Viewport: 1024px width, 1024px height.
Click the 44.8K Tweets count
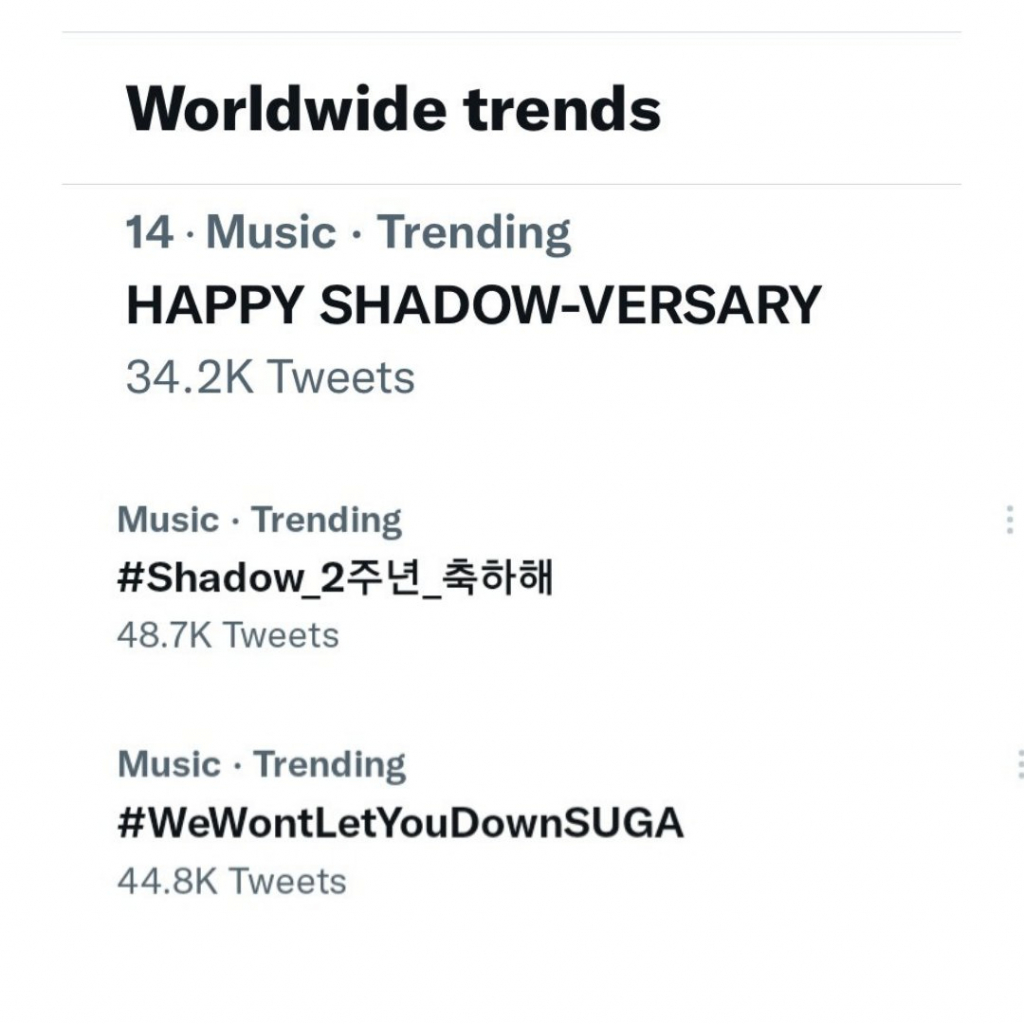[232, 881]
